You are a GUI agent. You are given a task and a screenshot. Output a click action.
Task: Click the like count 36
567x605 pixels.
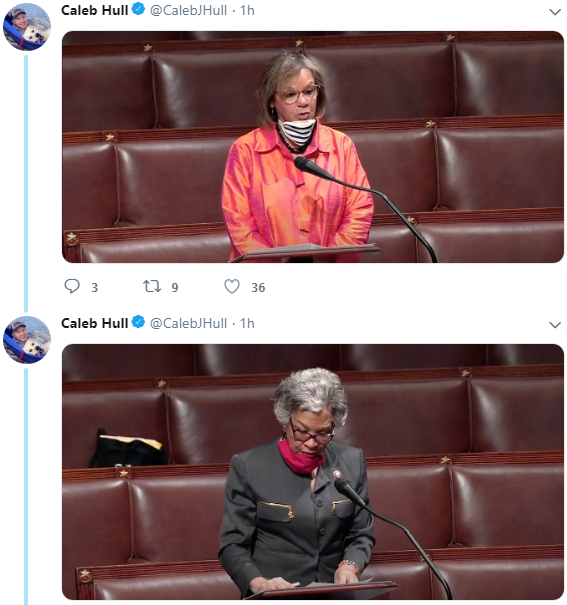pyautogui.click(x=258, y=287)
